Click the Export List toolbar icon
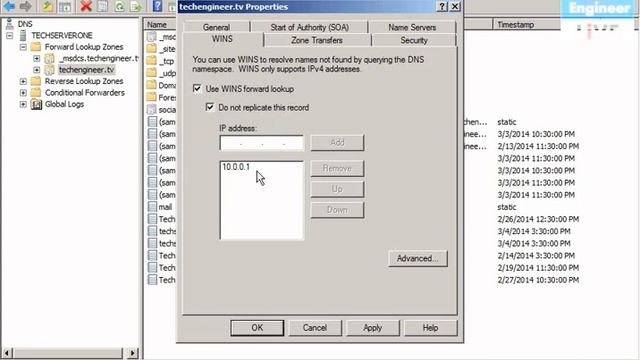 pyautogui.click(x=136, y=6)
